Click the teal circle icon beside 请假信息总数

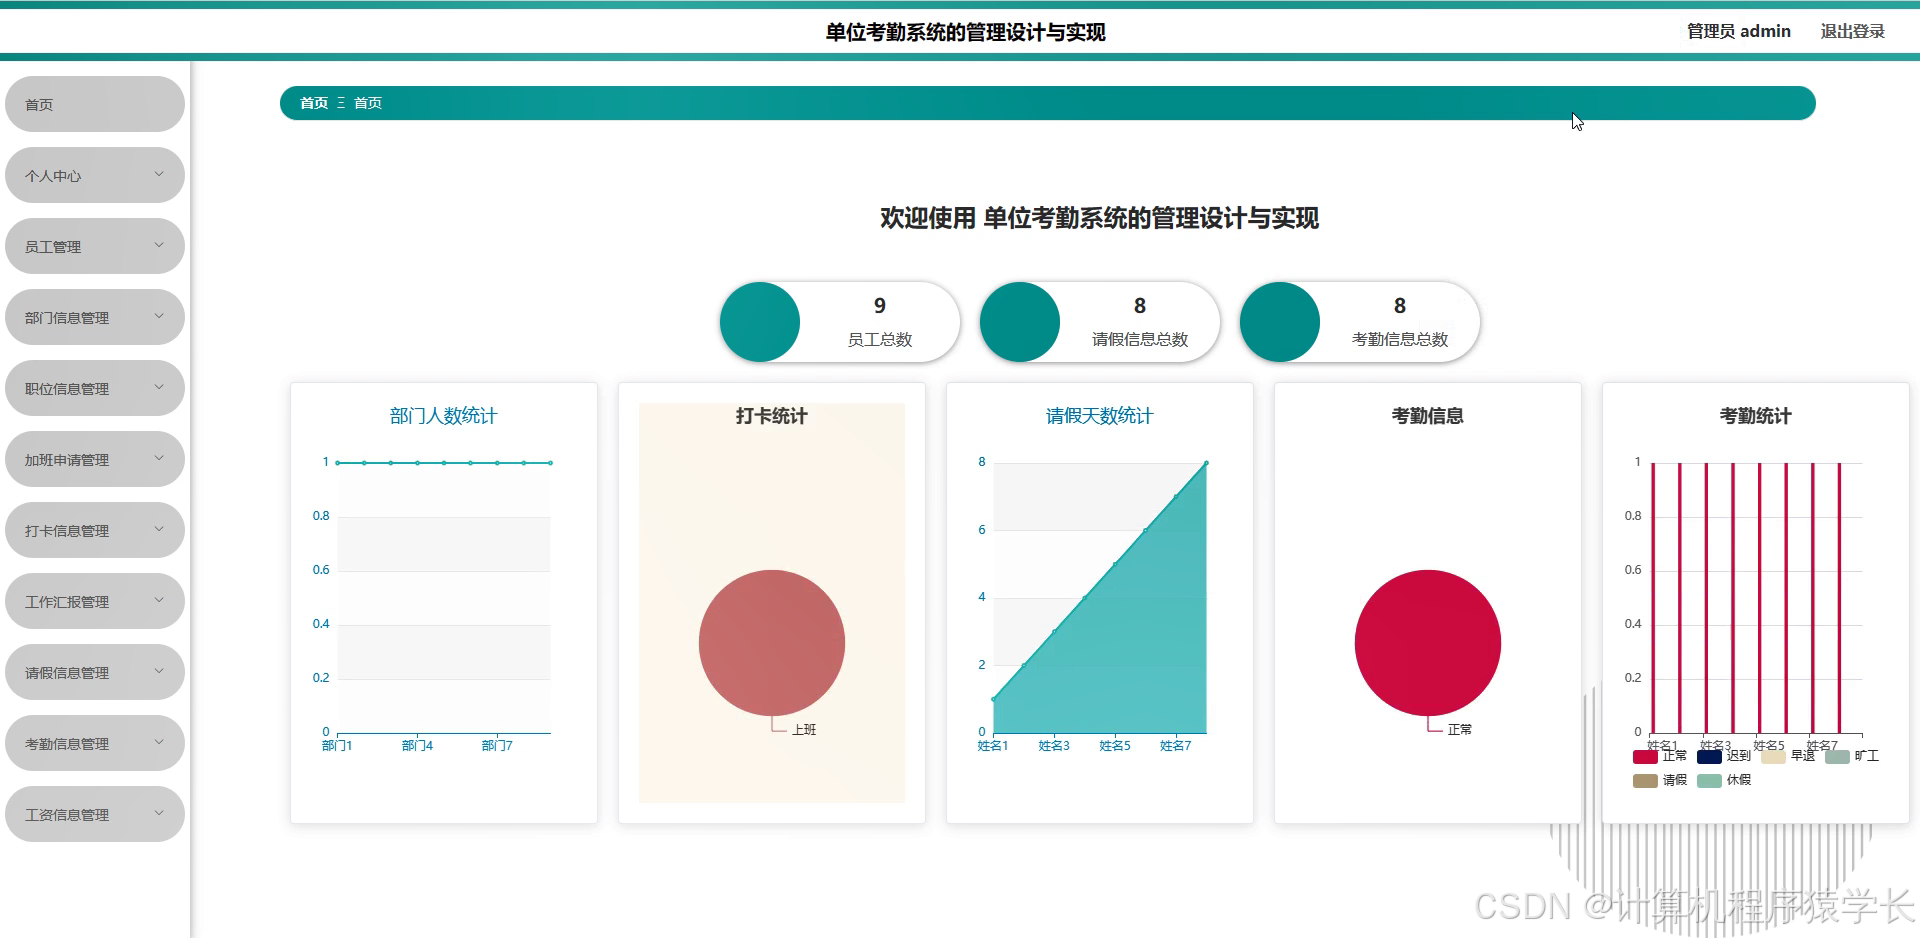click(x=1020, y=321)
